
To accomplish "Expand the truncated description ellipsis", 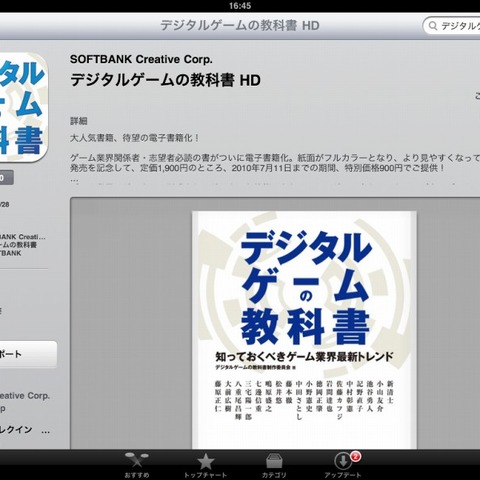I will tap(74, 180).
